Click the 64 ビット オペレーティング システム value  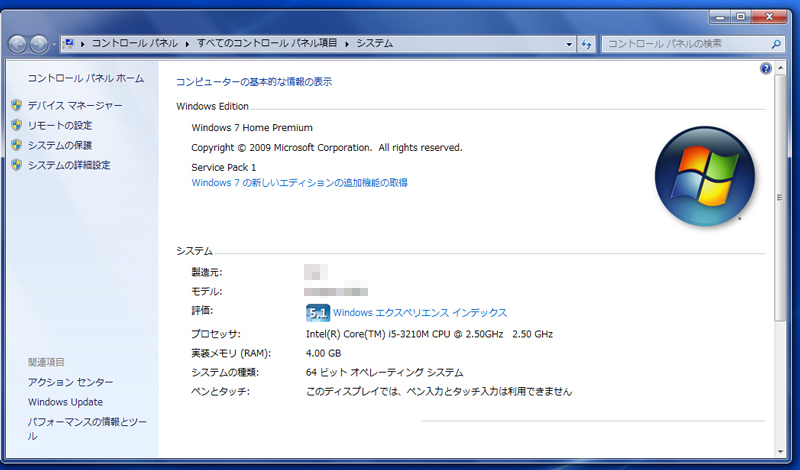[x=384, y=373]
